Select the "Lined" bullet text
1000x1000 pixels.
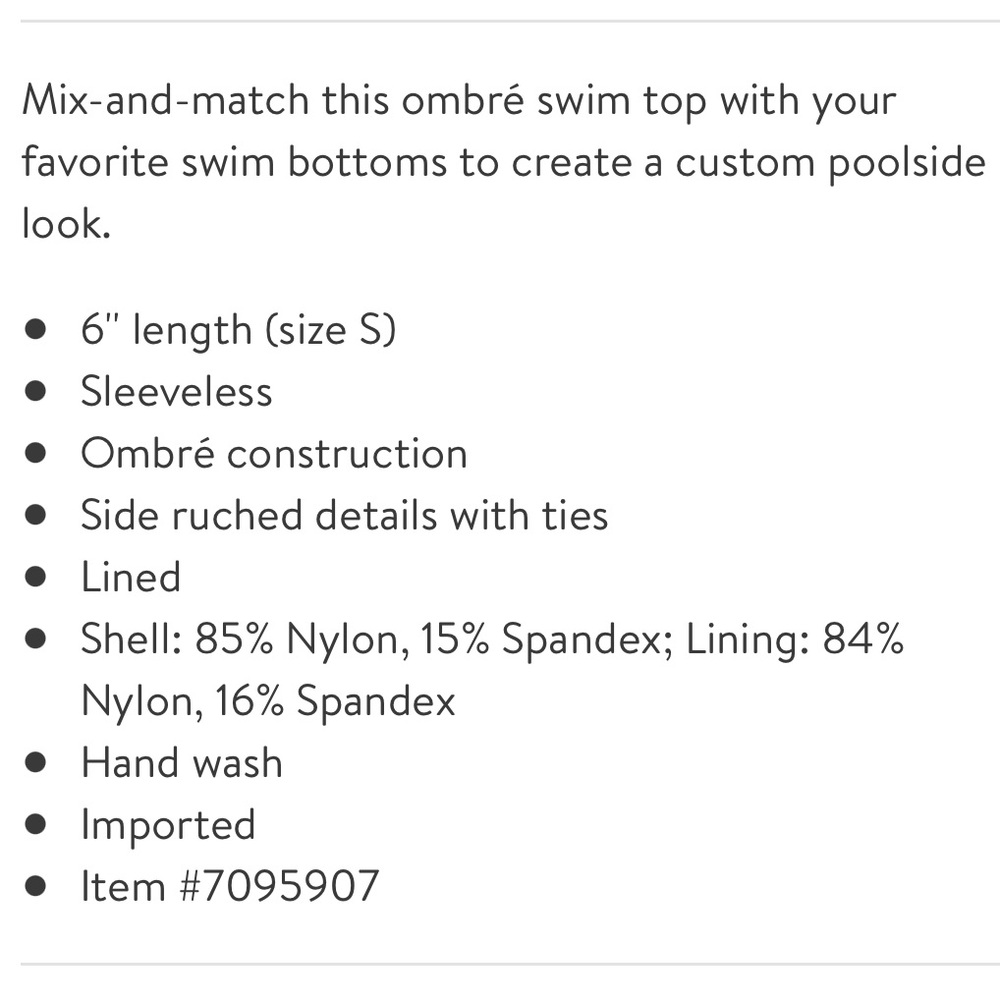(131, 577)
